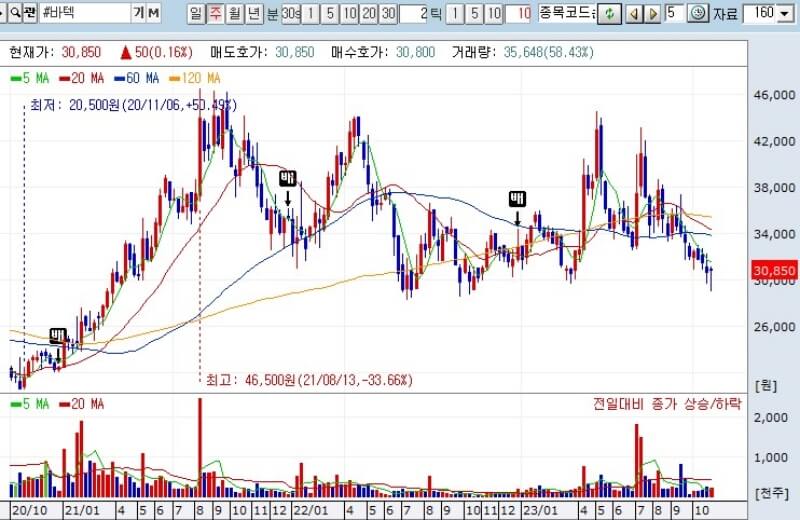This screenshot has width=800, height=520.
Task: Click the 23/01 date axis label
Action: pos(541,511)
